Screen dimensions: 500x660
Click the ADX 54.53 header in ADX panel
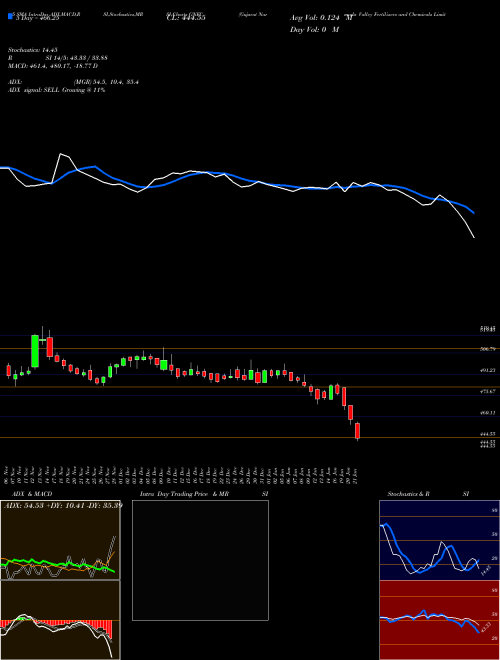(63, 505)
